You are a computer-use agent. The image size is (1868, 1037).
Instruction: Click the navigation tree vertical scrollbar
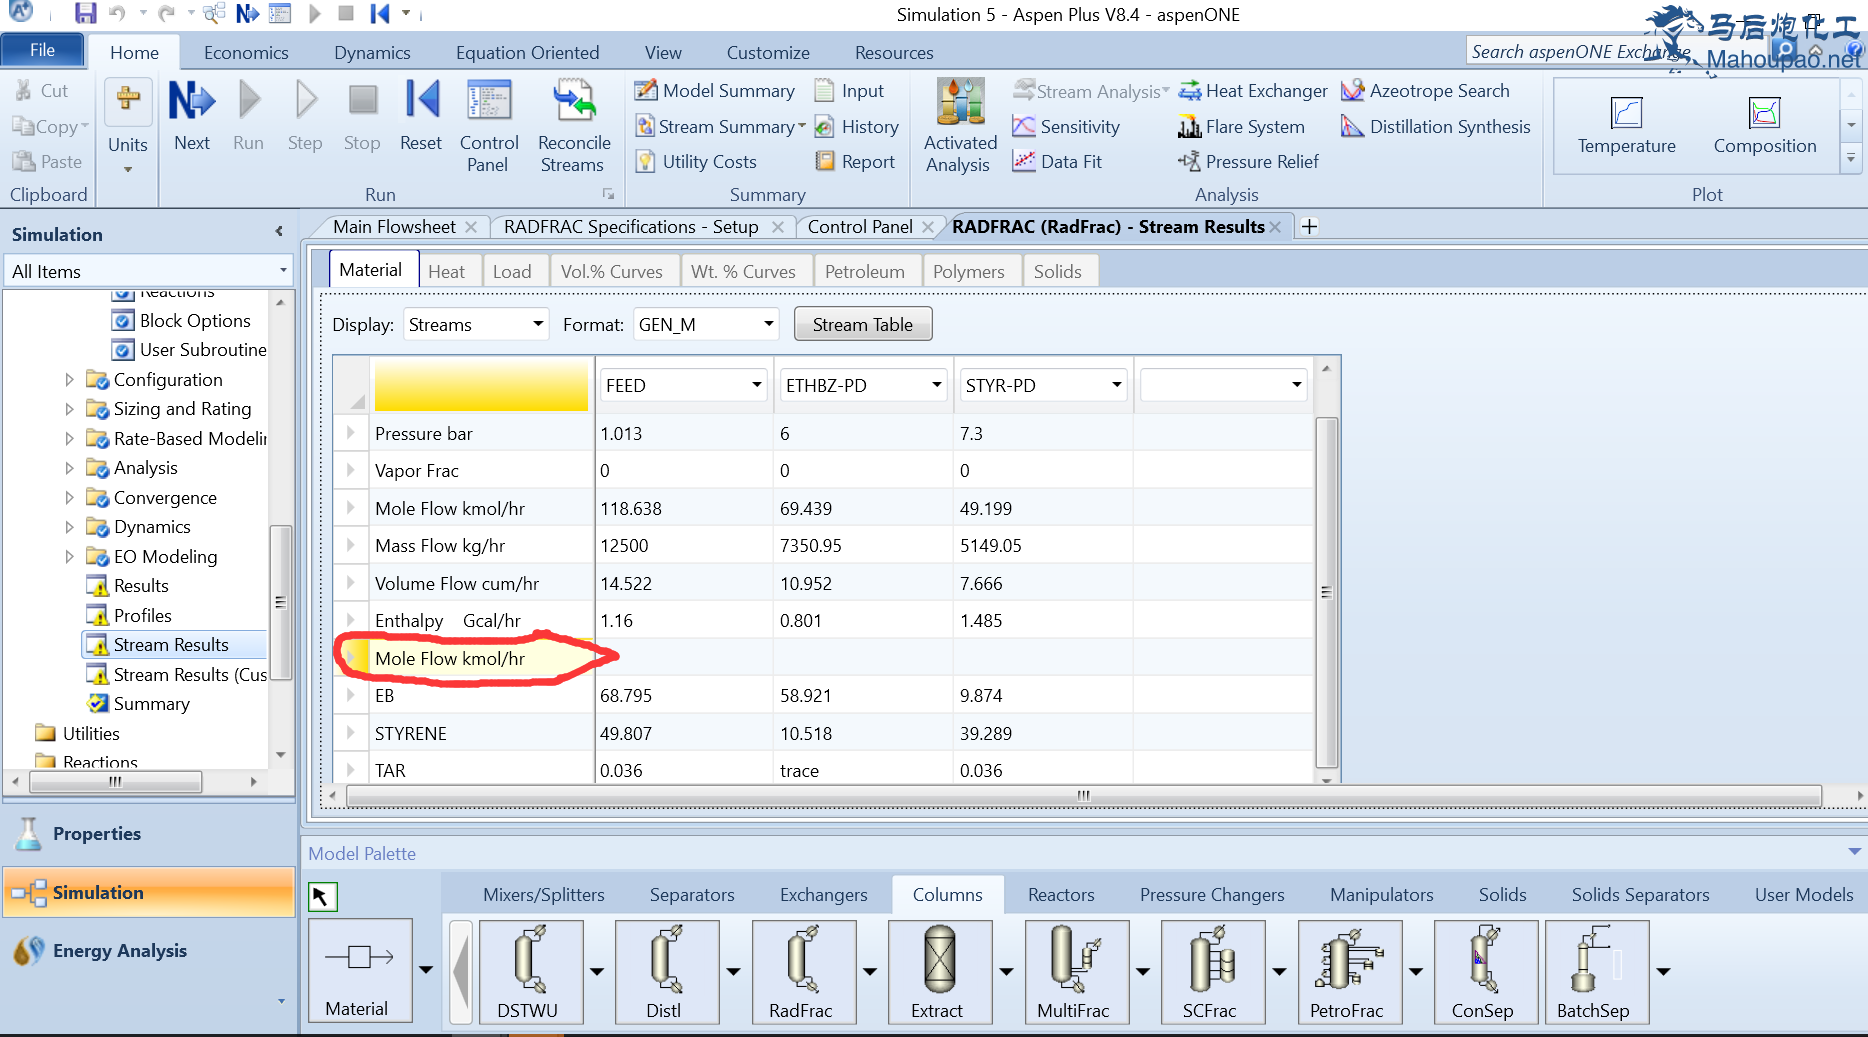coord(281,601)
